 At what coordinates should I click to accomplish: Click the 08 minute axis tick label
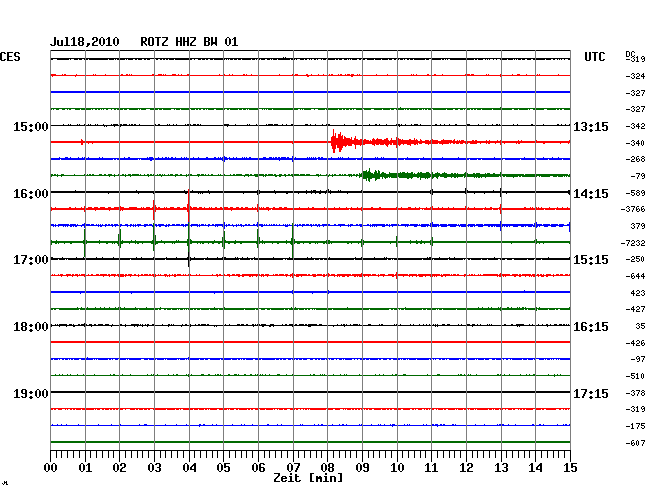coord(327,468)
